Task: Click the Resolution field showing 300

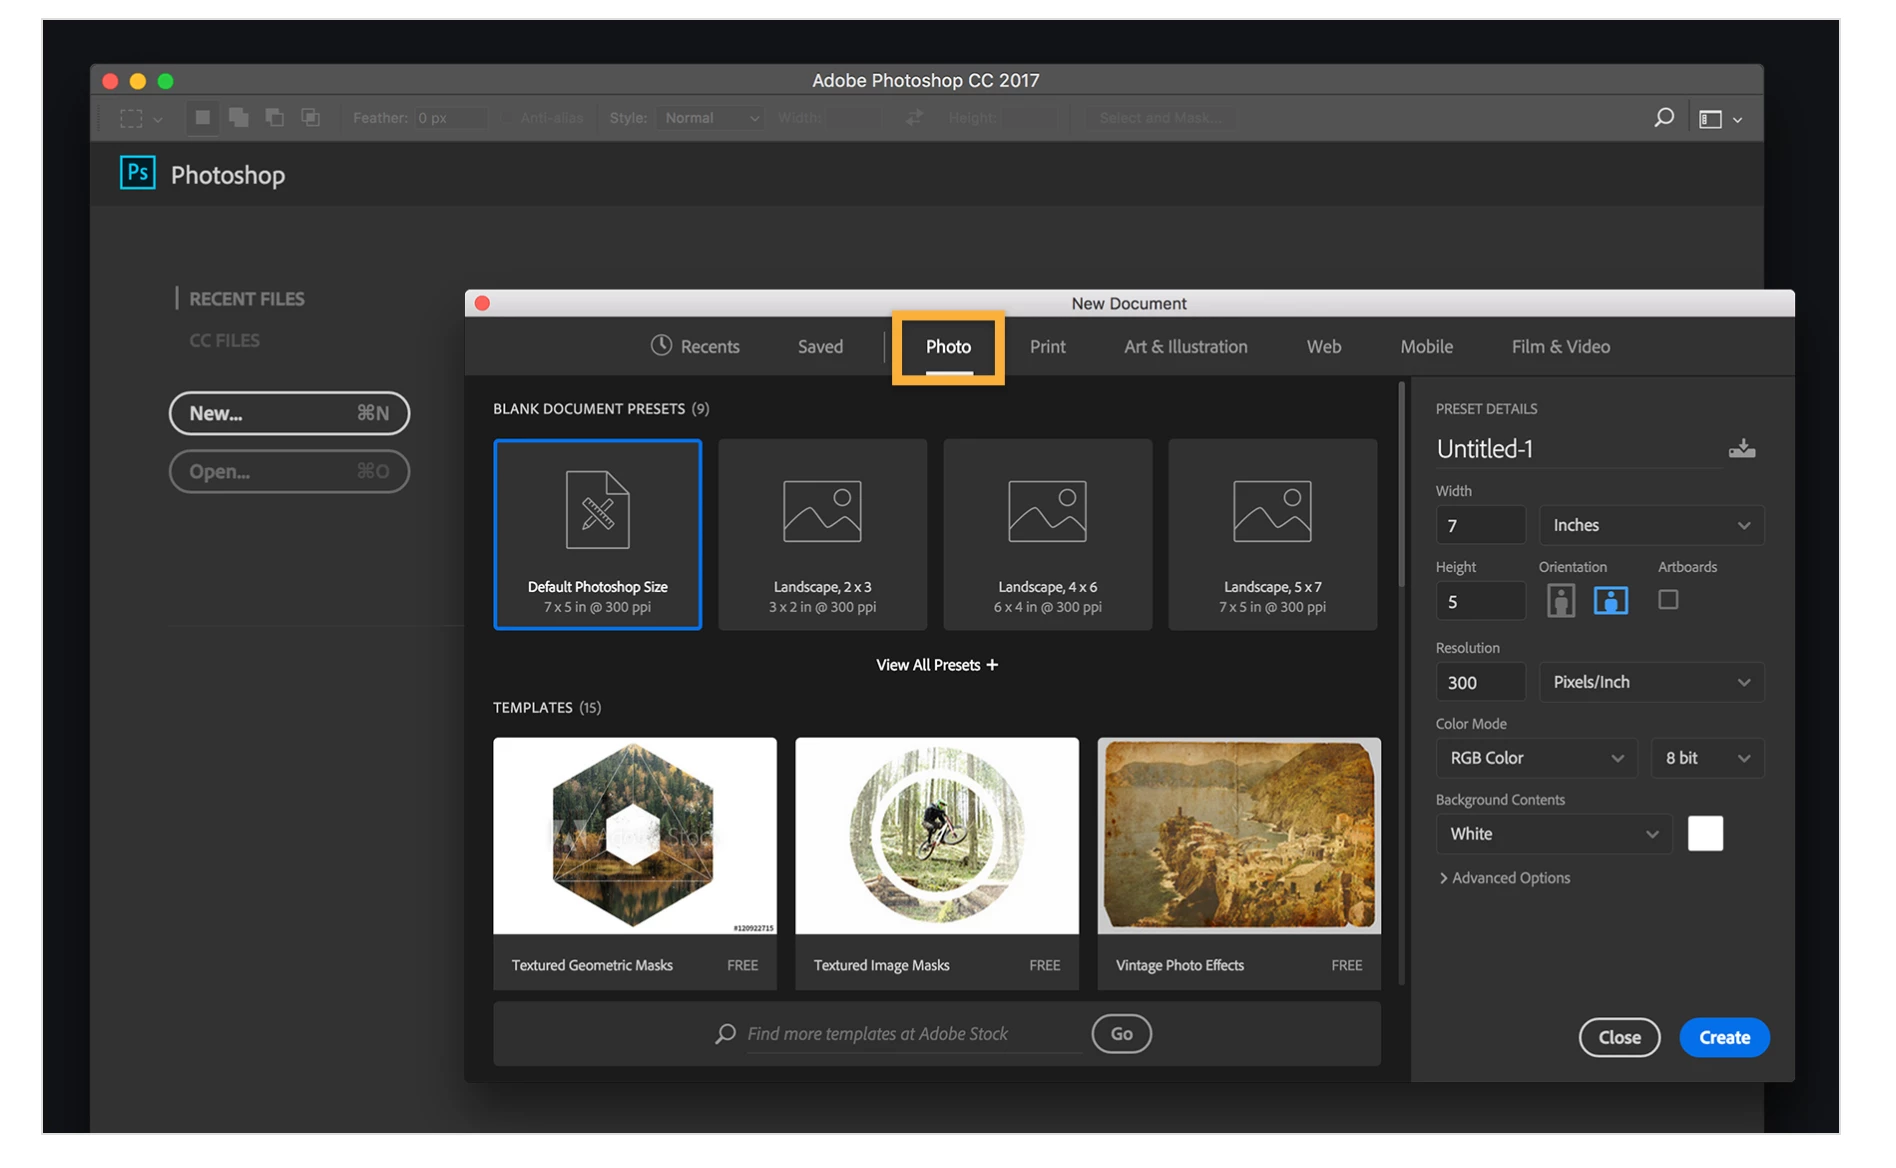Action: (x=1480, y=682)
